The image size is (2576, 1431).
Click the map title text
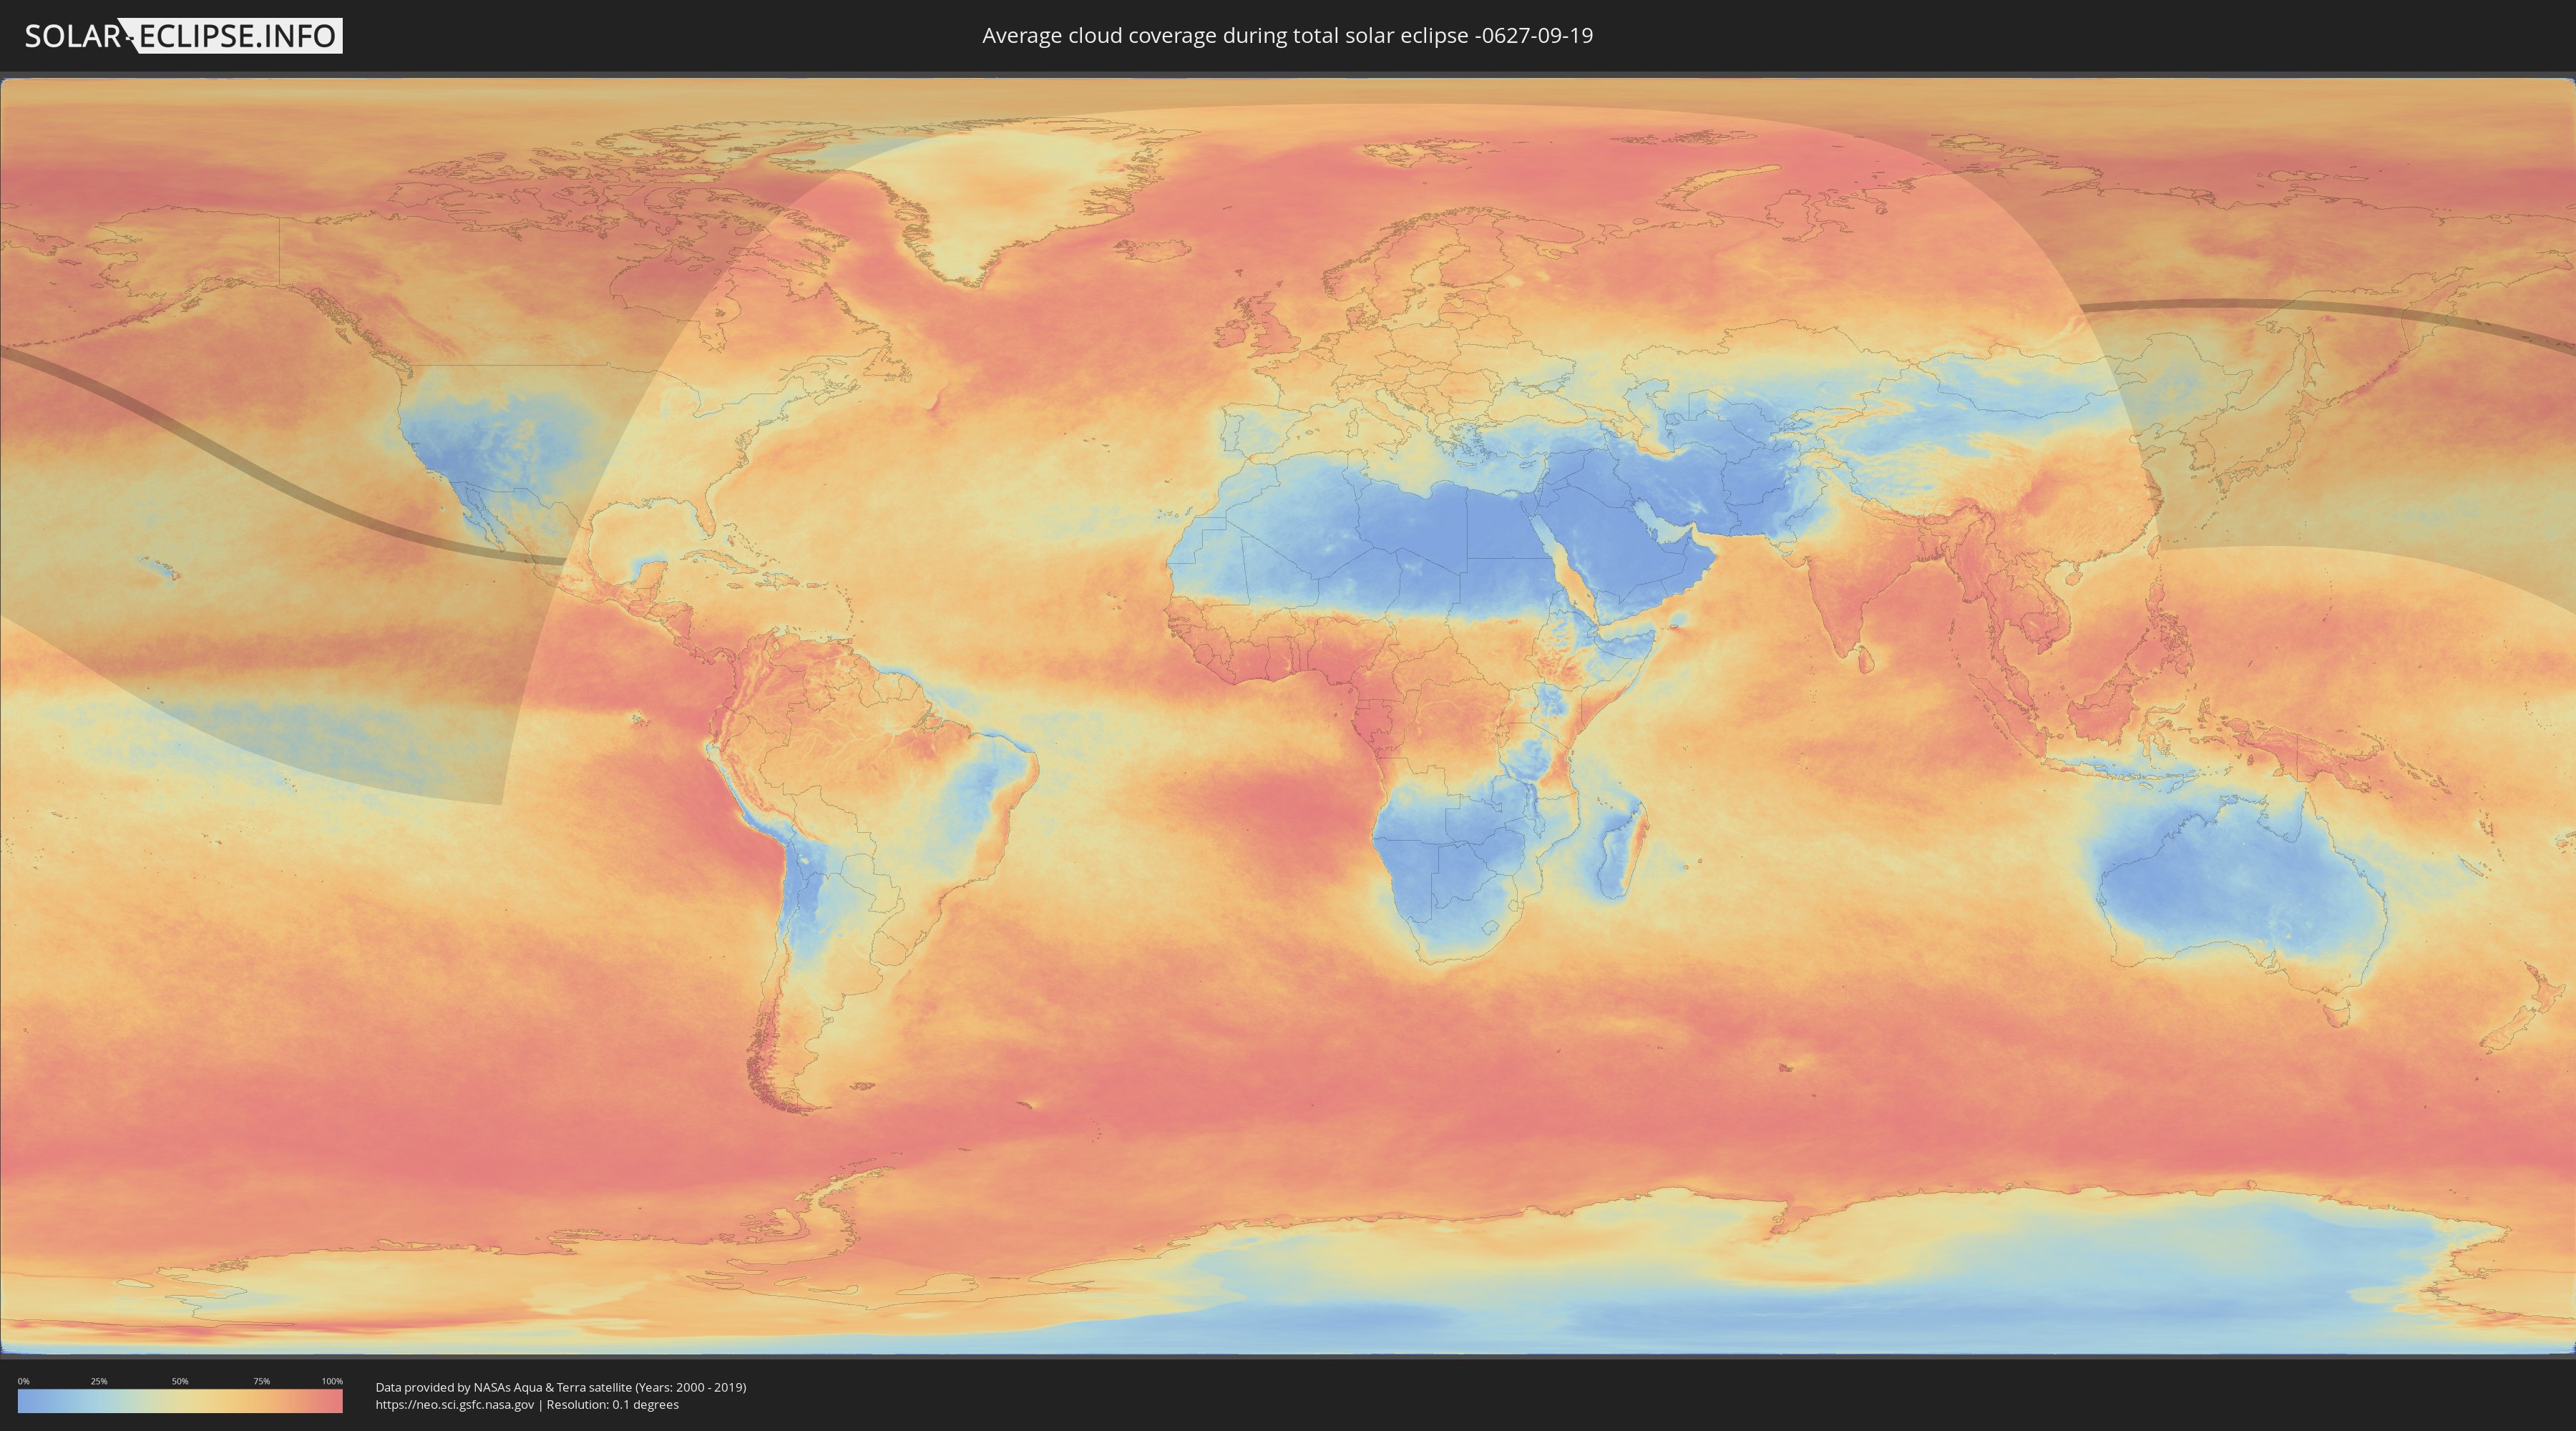pyautogui.click(x=1287, y=36)
